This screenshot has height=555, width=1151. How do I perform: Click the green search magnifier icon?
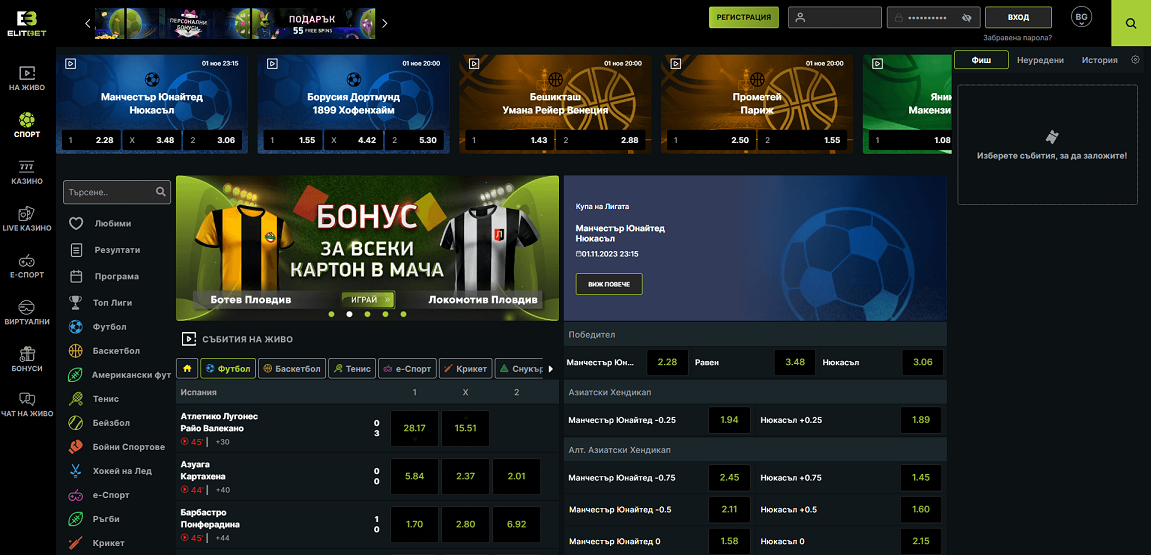click(x=1130, y=23)
